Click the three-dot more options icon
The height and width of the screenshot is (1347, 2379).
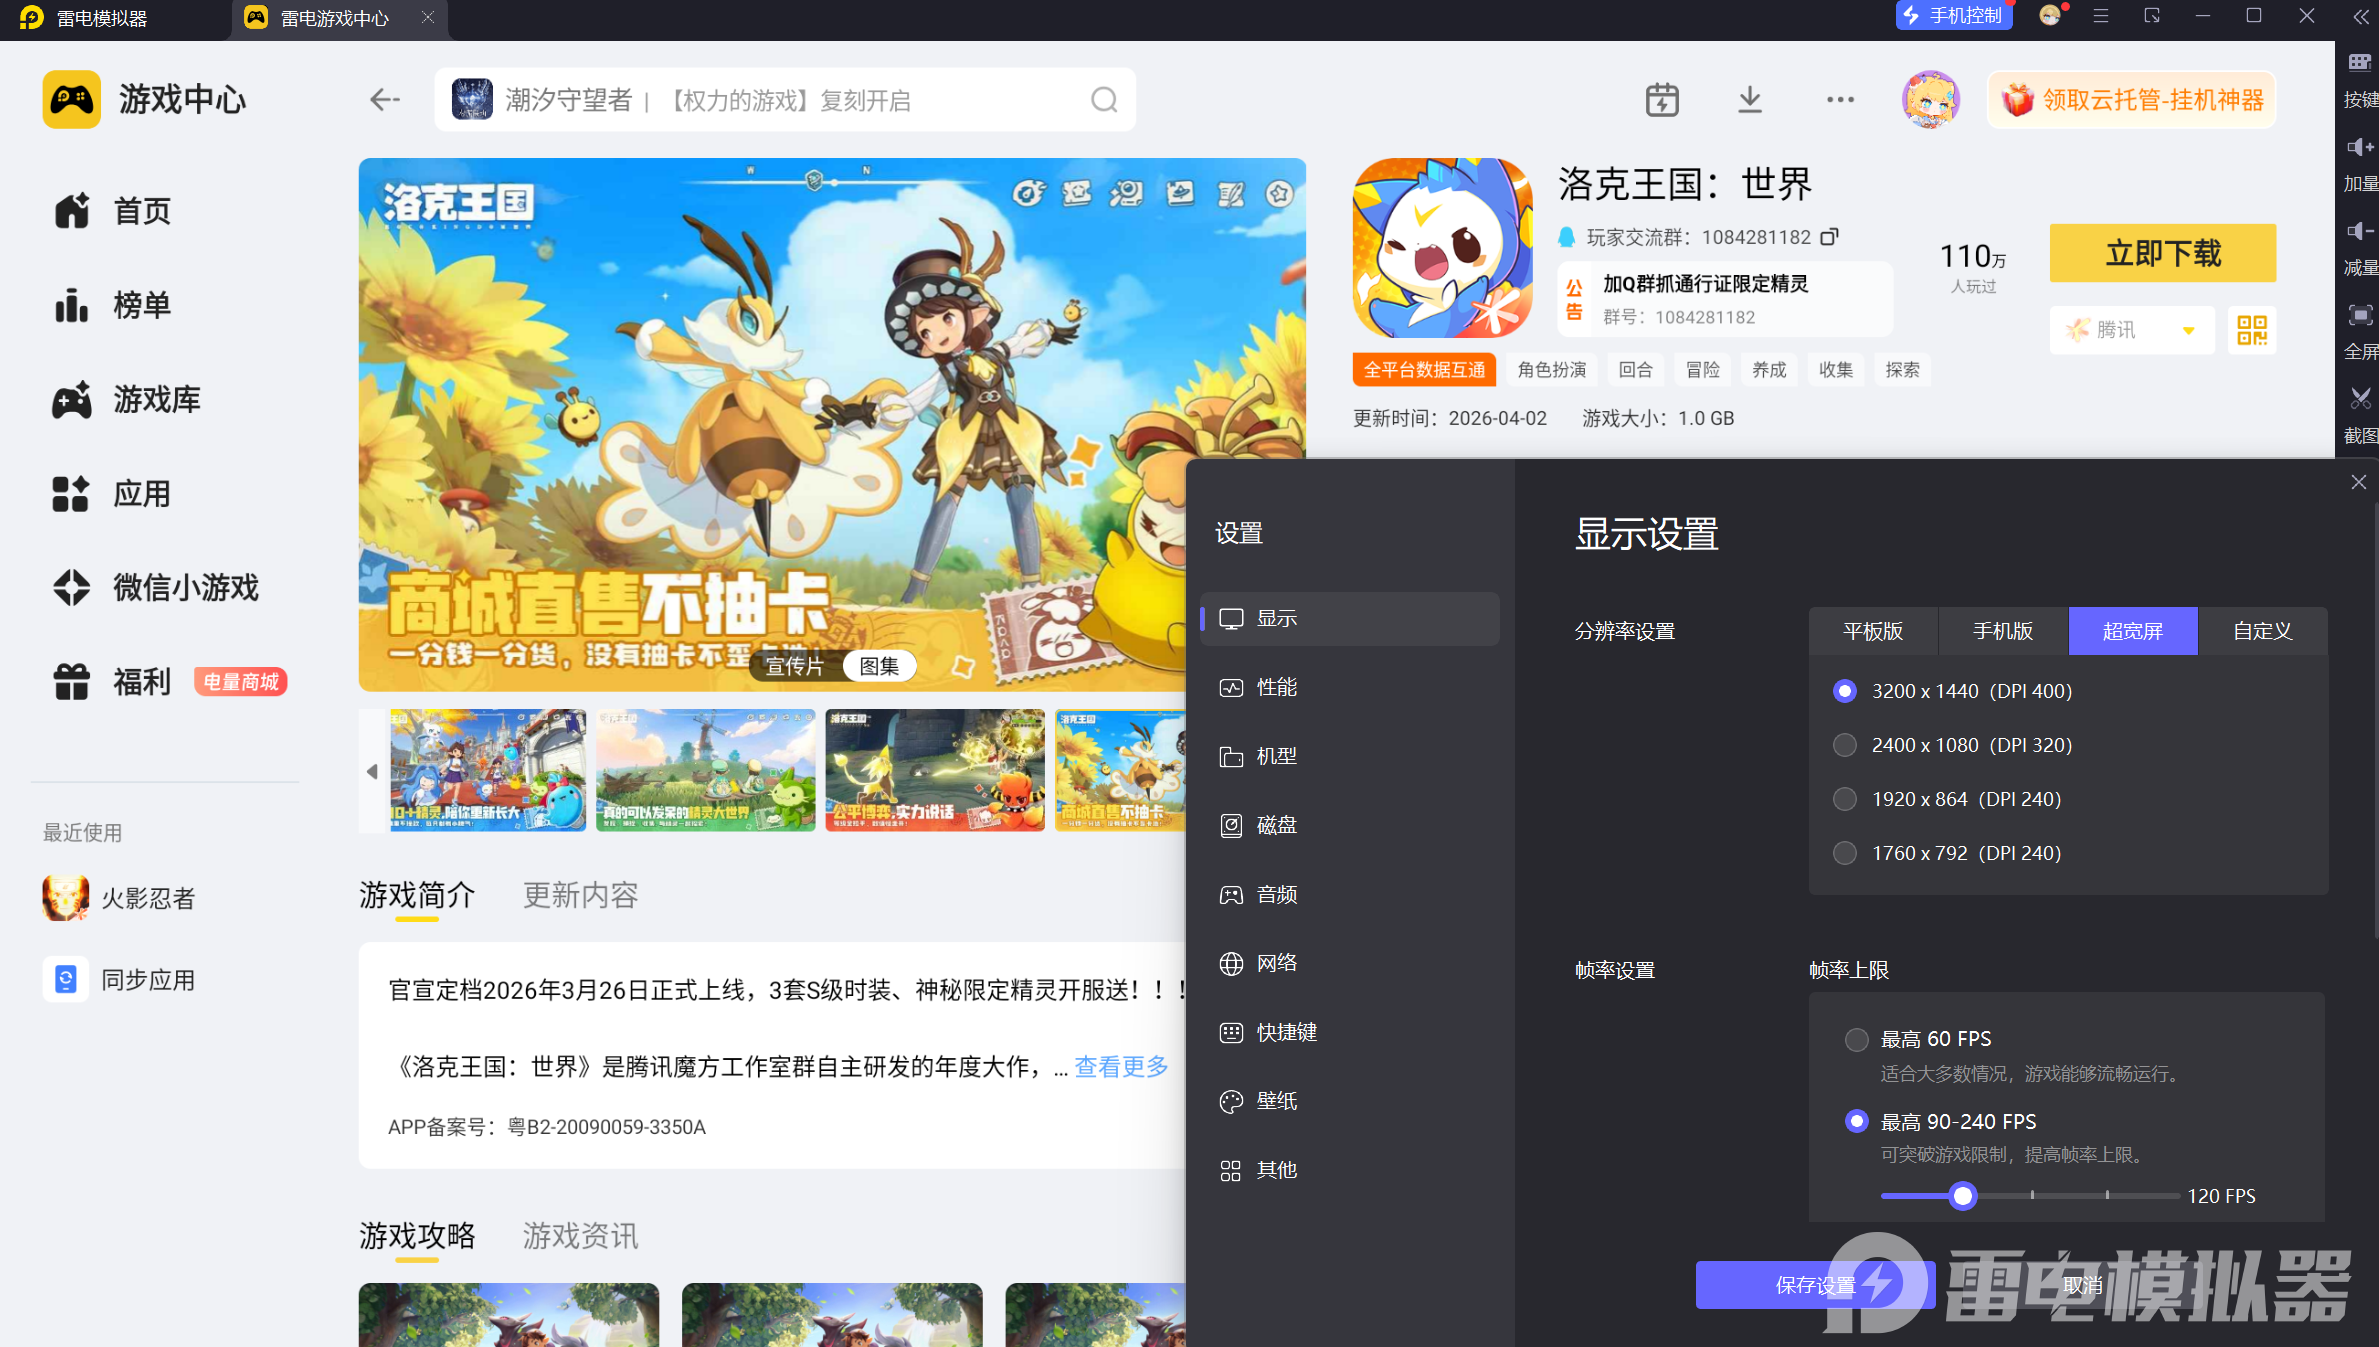coord(1840,100)
